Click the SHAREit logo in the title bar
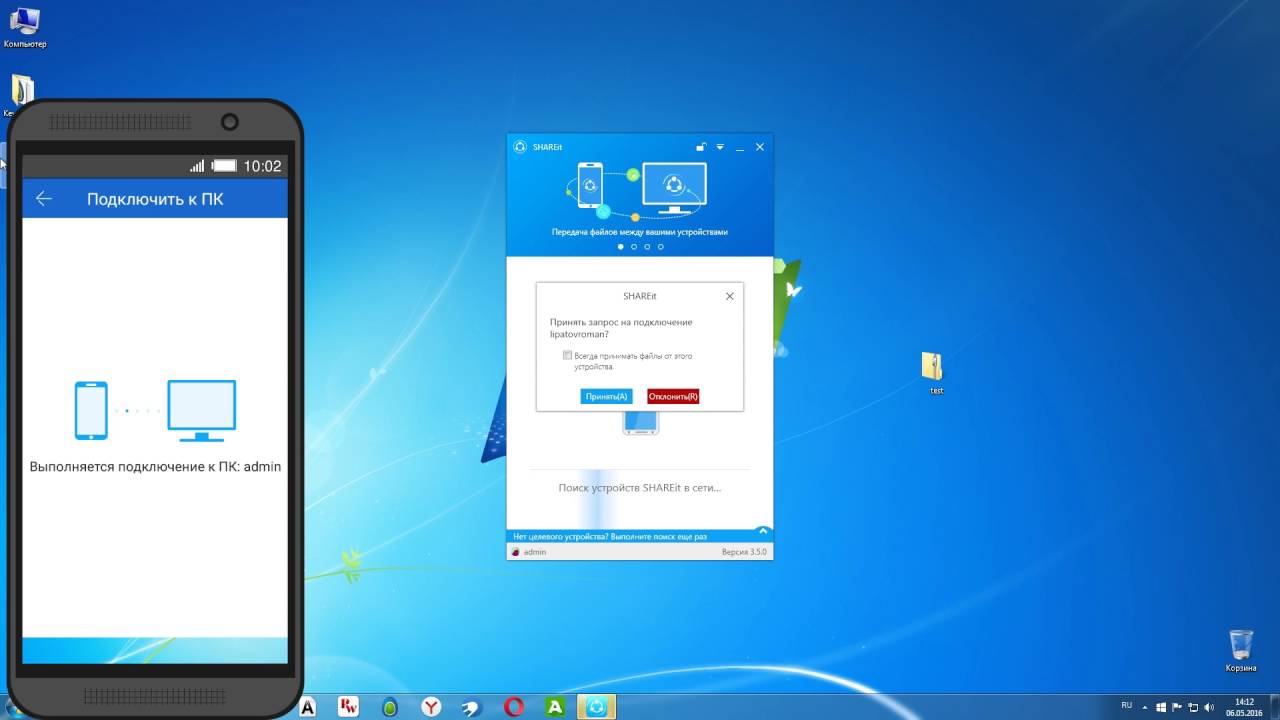The height and width of the screenshot is (720, 1280). [x=520, y=147]
